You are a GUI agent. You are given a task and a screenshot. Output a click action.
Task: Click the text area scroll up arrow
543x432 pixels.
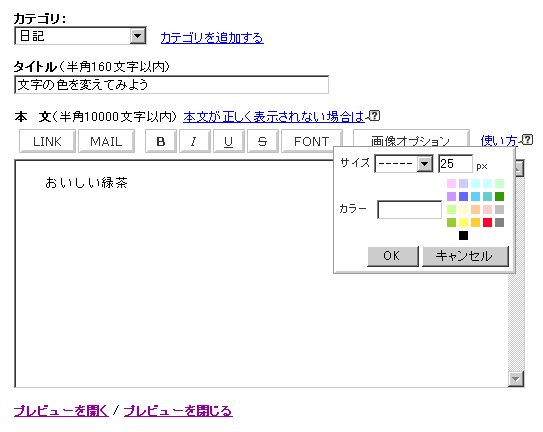tap(519, 169)
